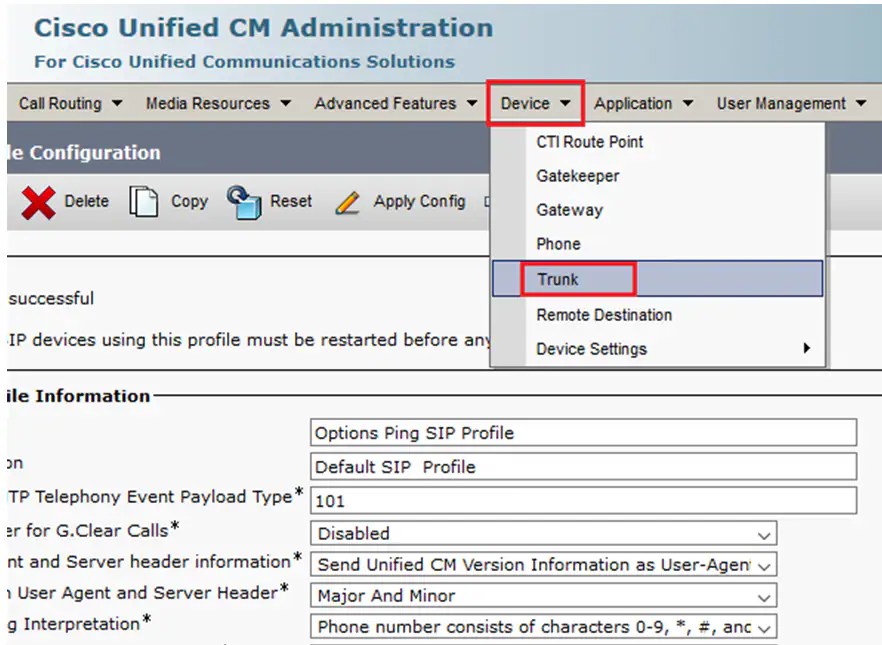Select Gatekeeper from the Device menu
Screen dimensions: 882x645
576,176
